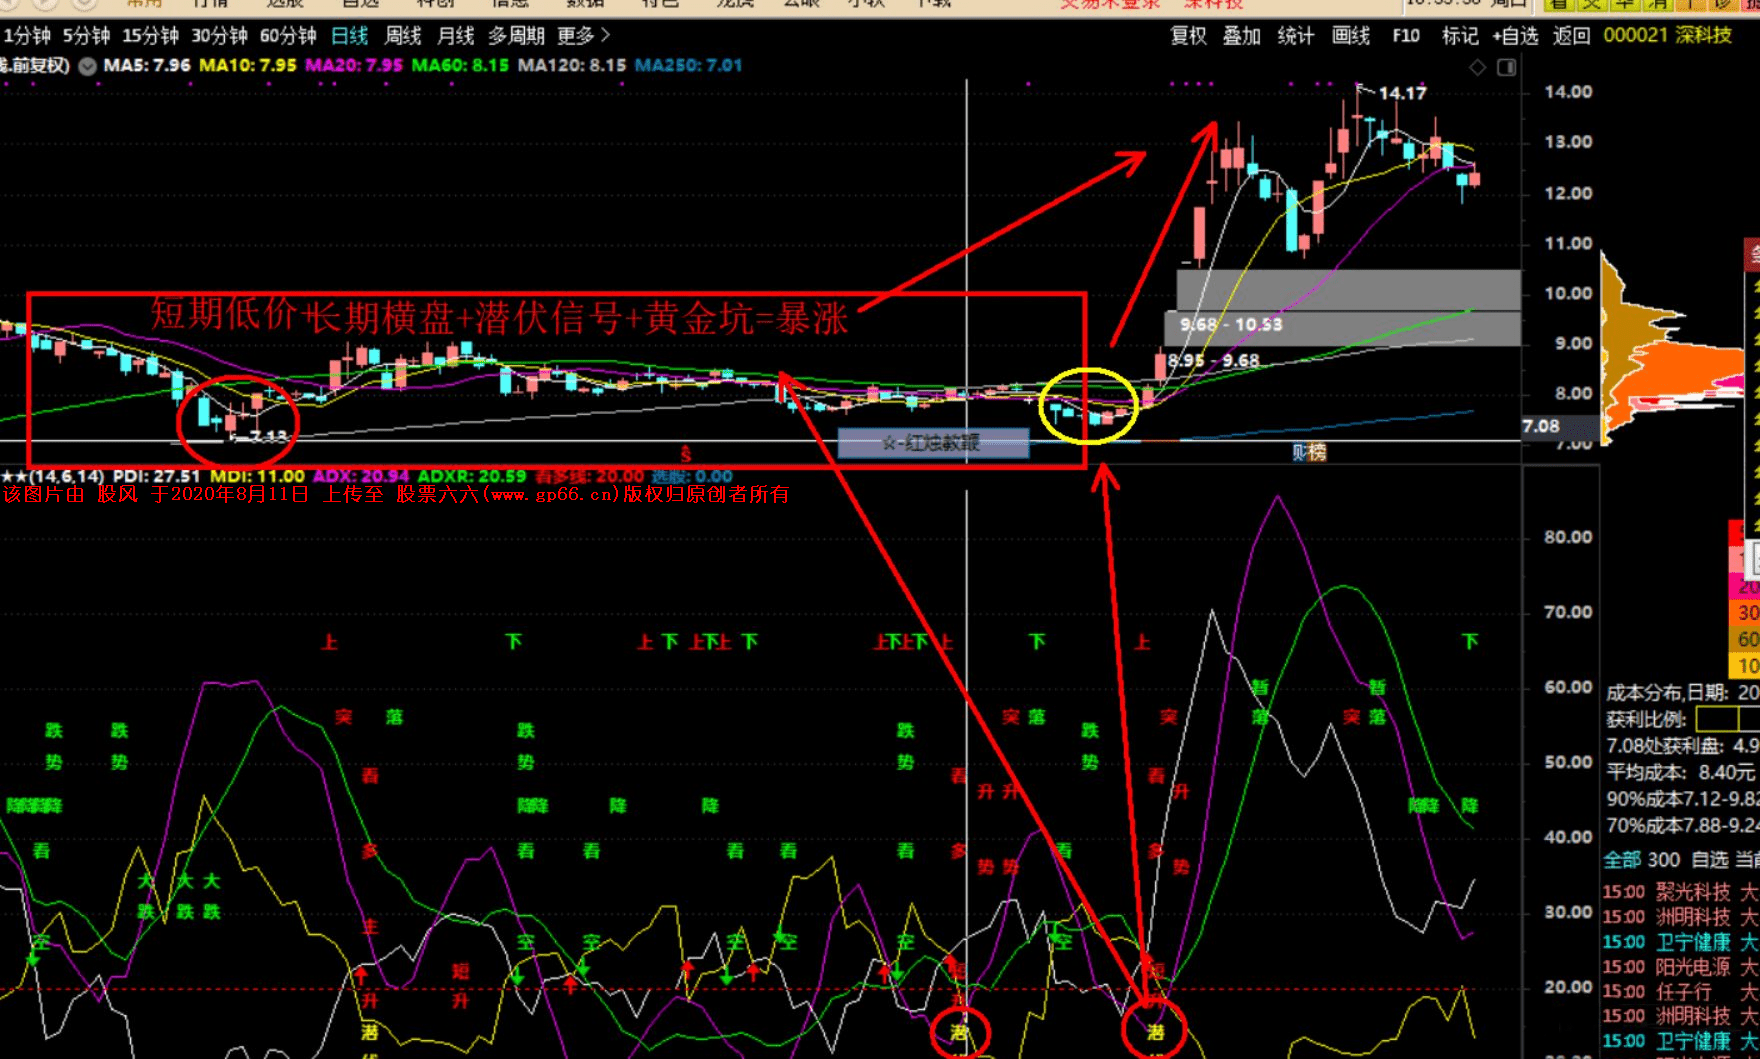Click the diamond icon above the chart
The height and width of the screenshot is (1059, 1760).
click(x=1477, y=67)
